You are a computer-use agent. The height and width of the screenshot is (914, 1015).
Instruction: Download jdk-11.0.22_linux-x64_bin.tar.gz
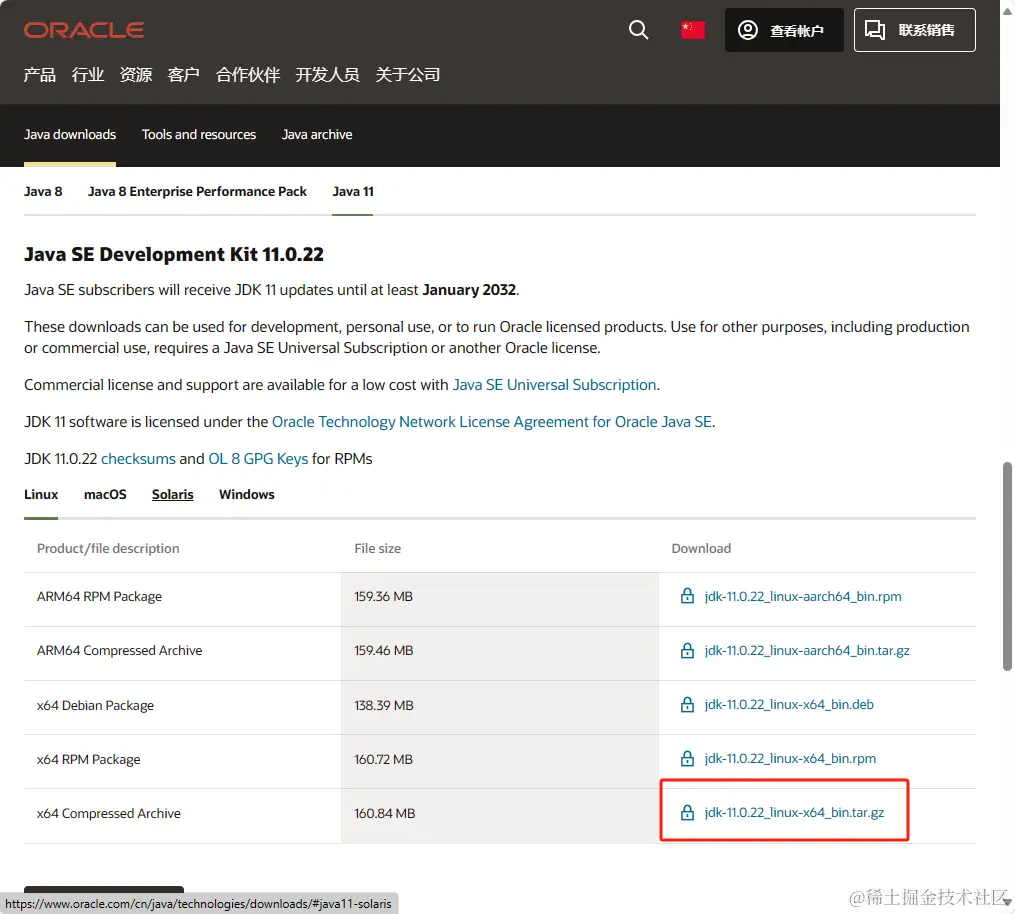pos(794,812)
